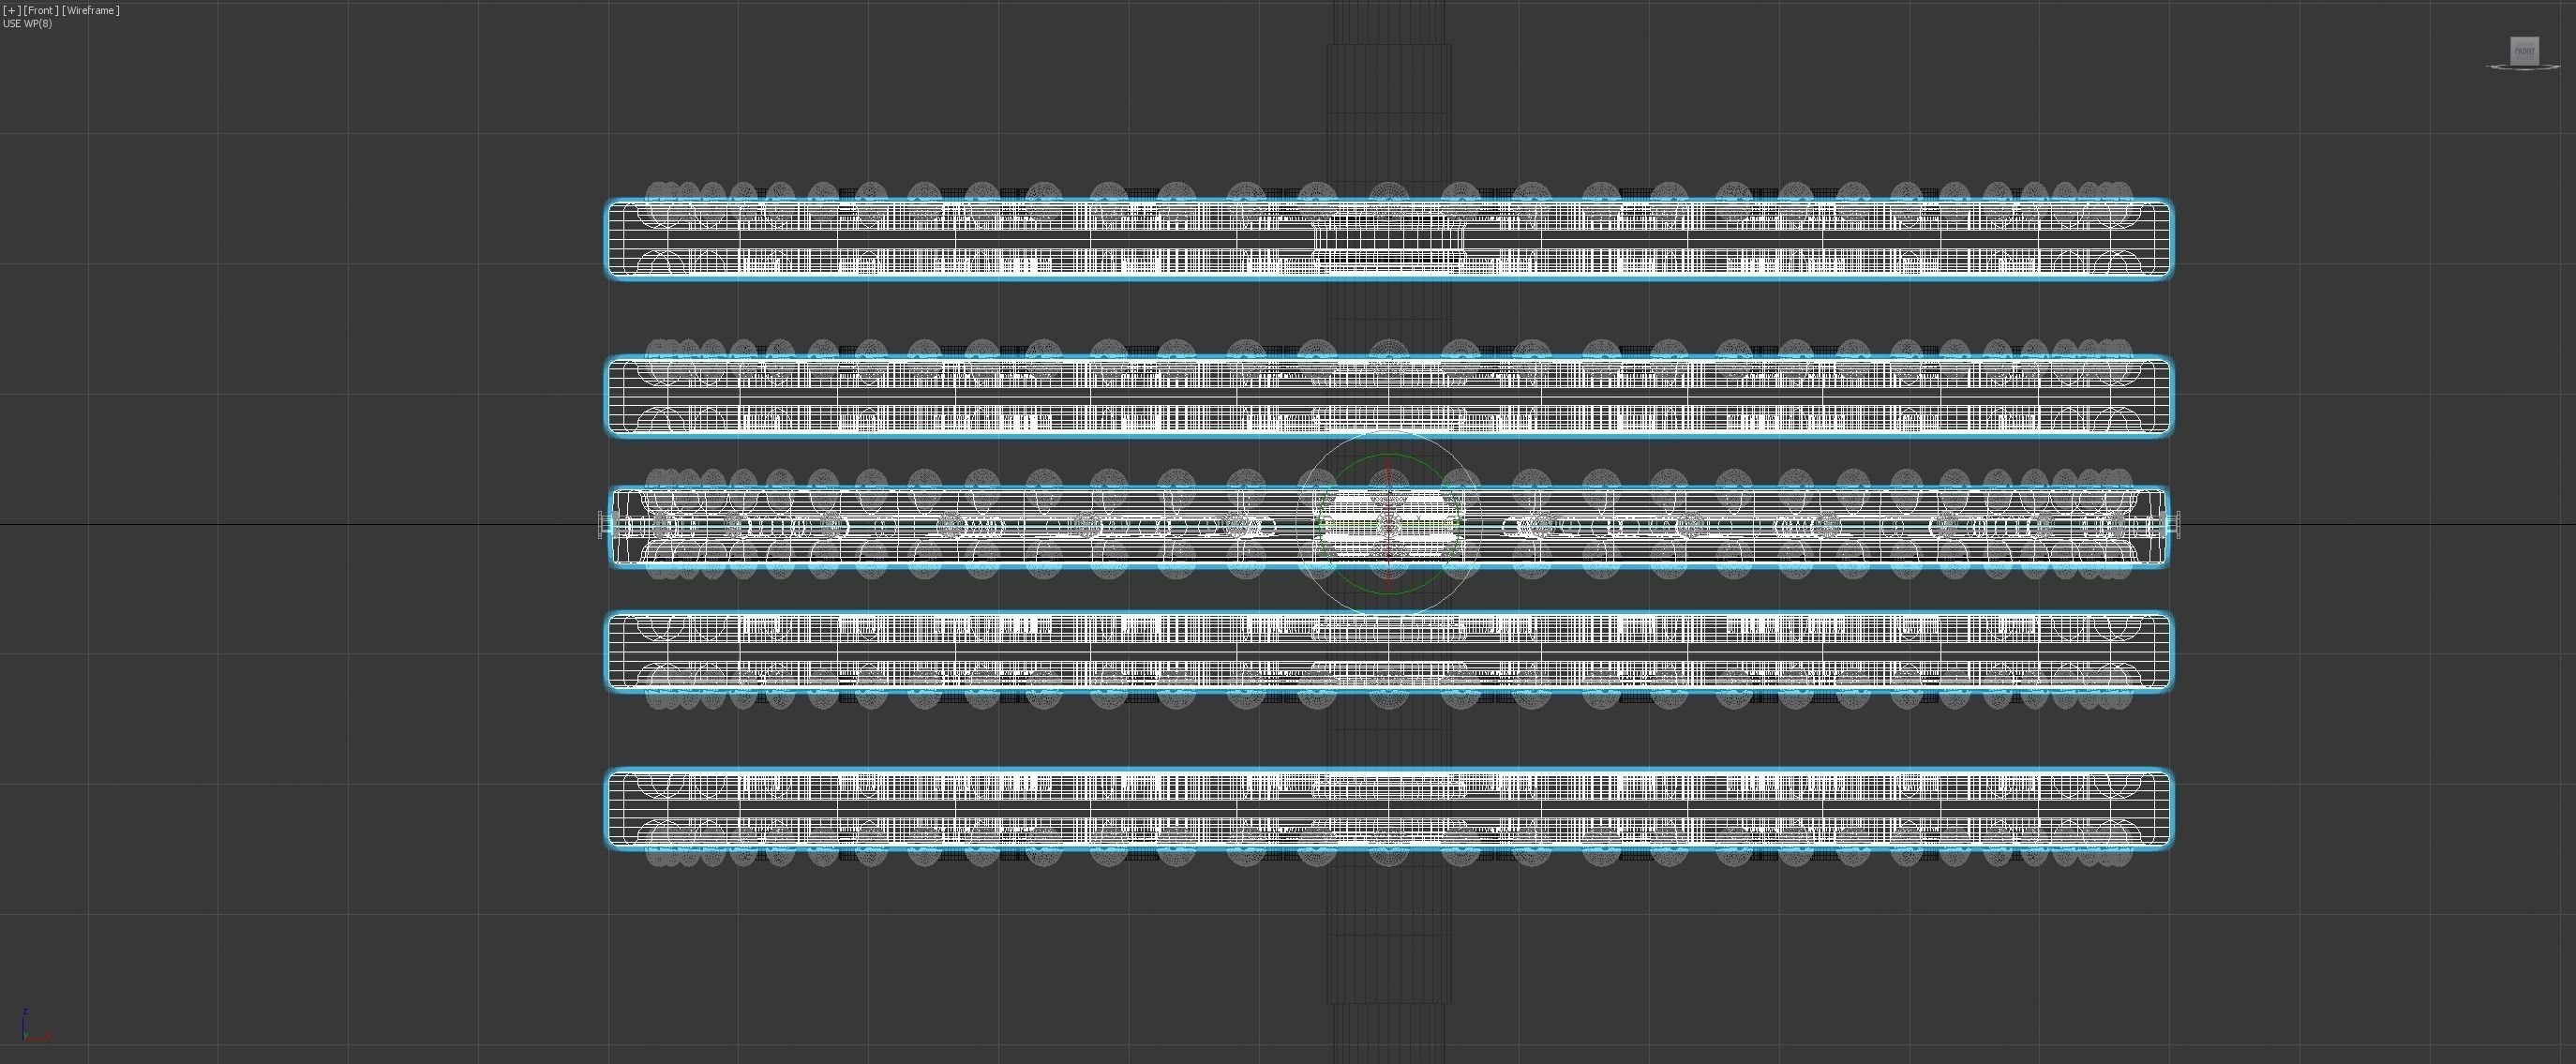Click the USE WP(8) viewport text
2576x1064 pixels.
[28, 24]
